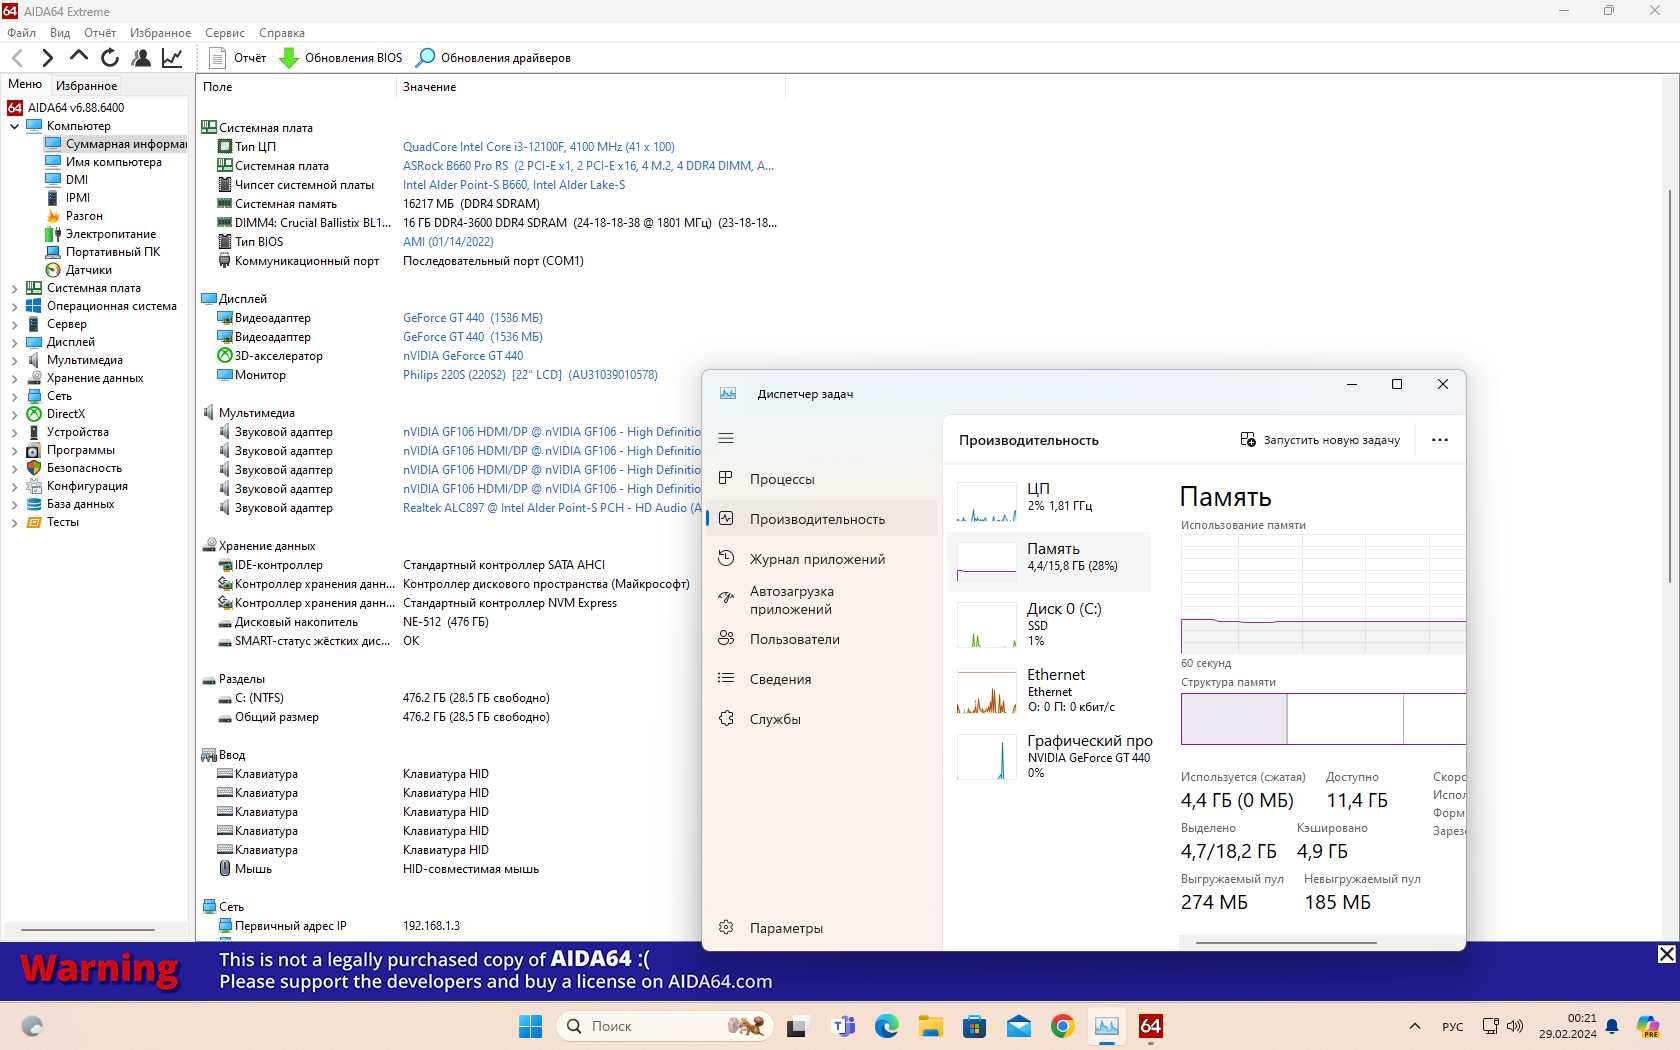Open the Philips 220S monitor link

(x=530, y=375)
